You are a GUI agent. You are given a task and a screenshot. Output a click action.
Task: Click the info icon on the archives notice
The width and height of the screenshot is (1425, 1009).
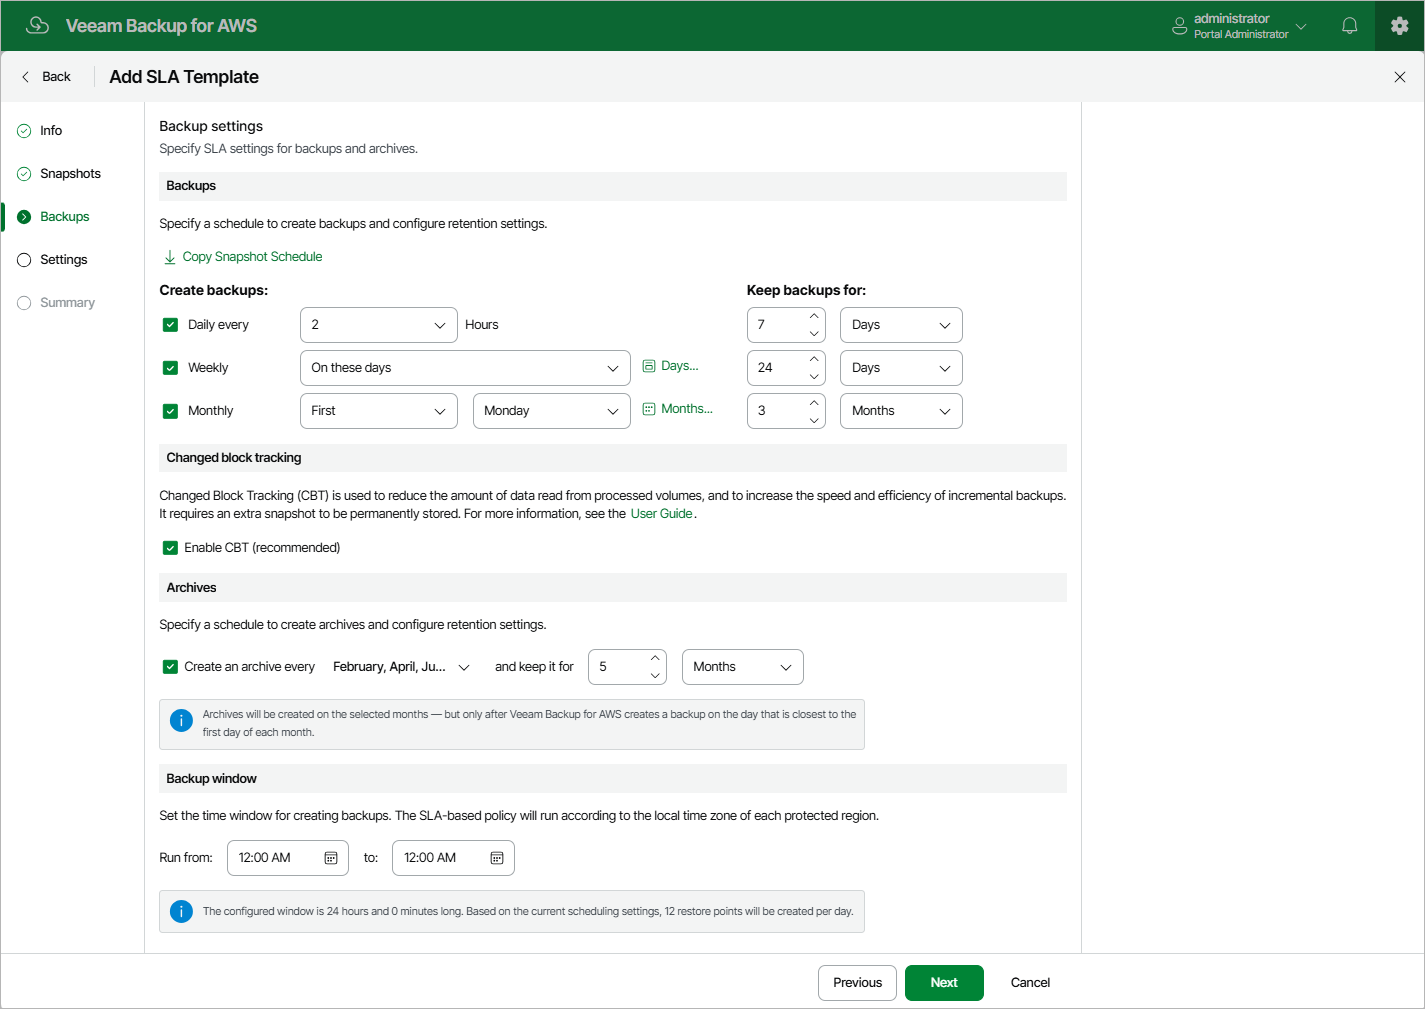181,719
